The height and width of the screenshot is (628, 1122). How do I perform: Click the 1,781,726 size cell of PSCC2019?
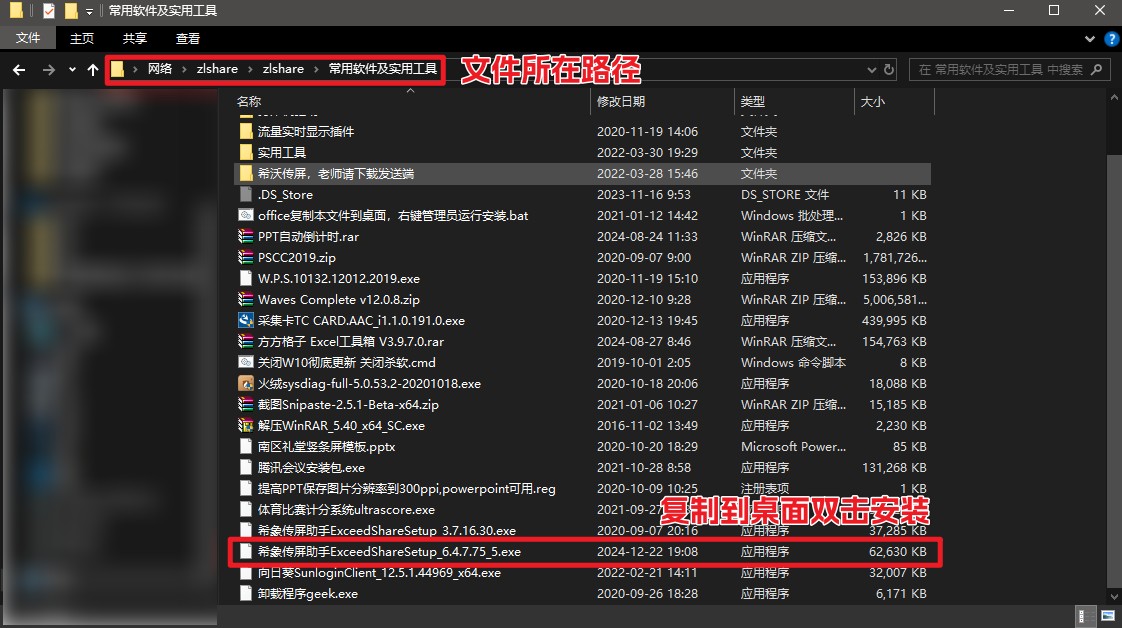(x=894, y=257)
